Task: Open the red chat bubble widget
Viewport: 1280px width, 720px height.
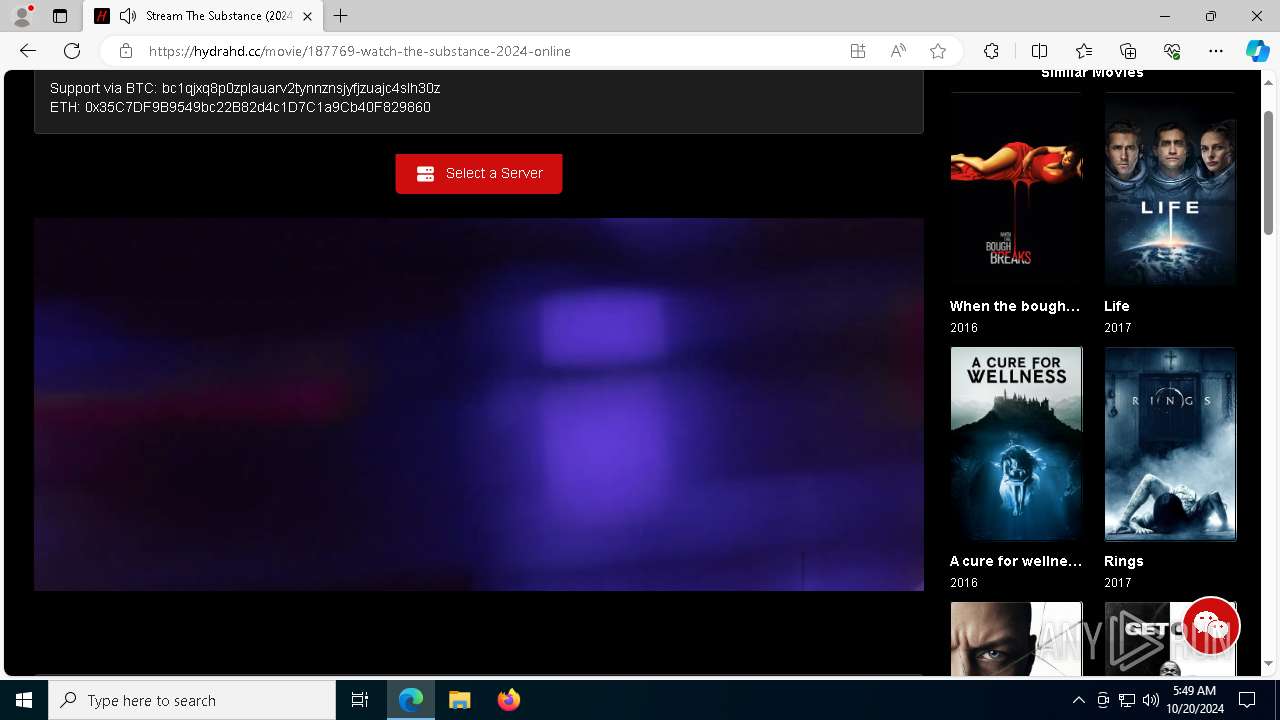Action: (x=1211, y=626)
